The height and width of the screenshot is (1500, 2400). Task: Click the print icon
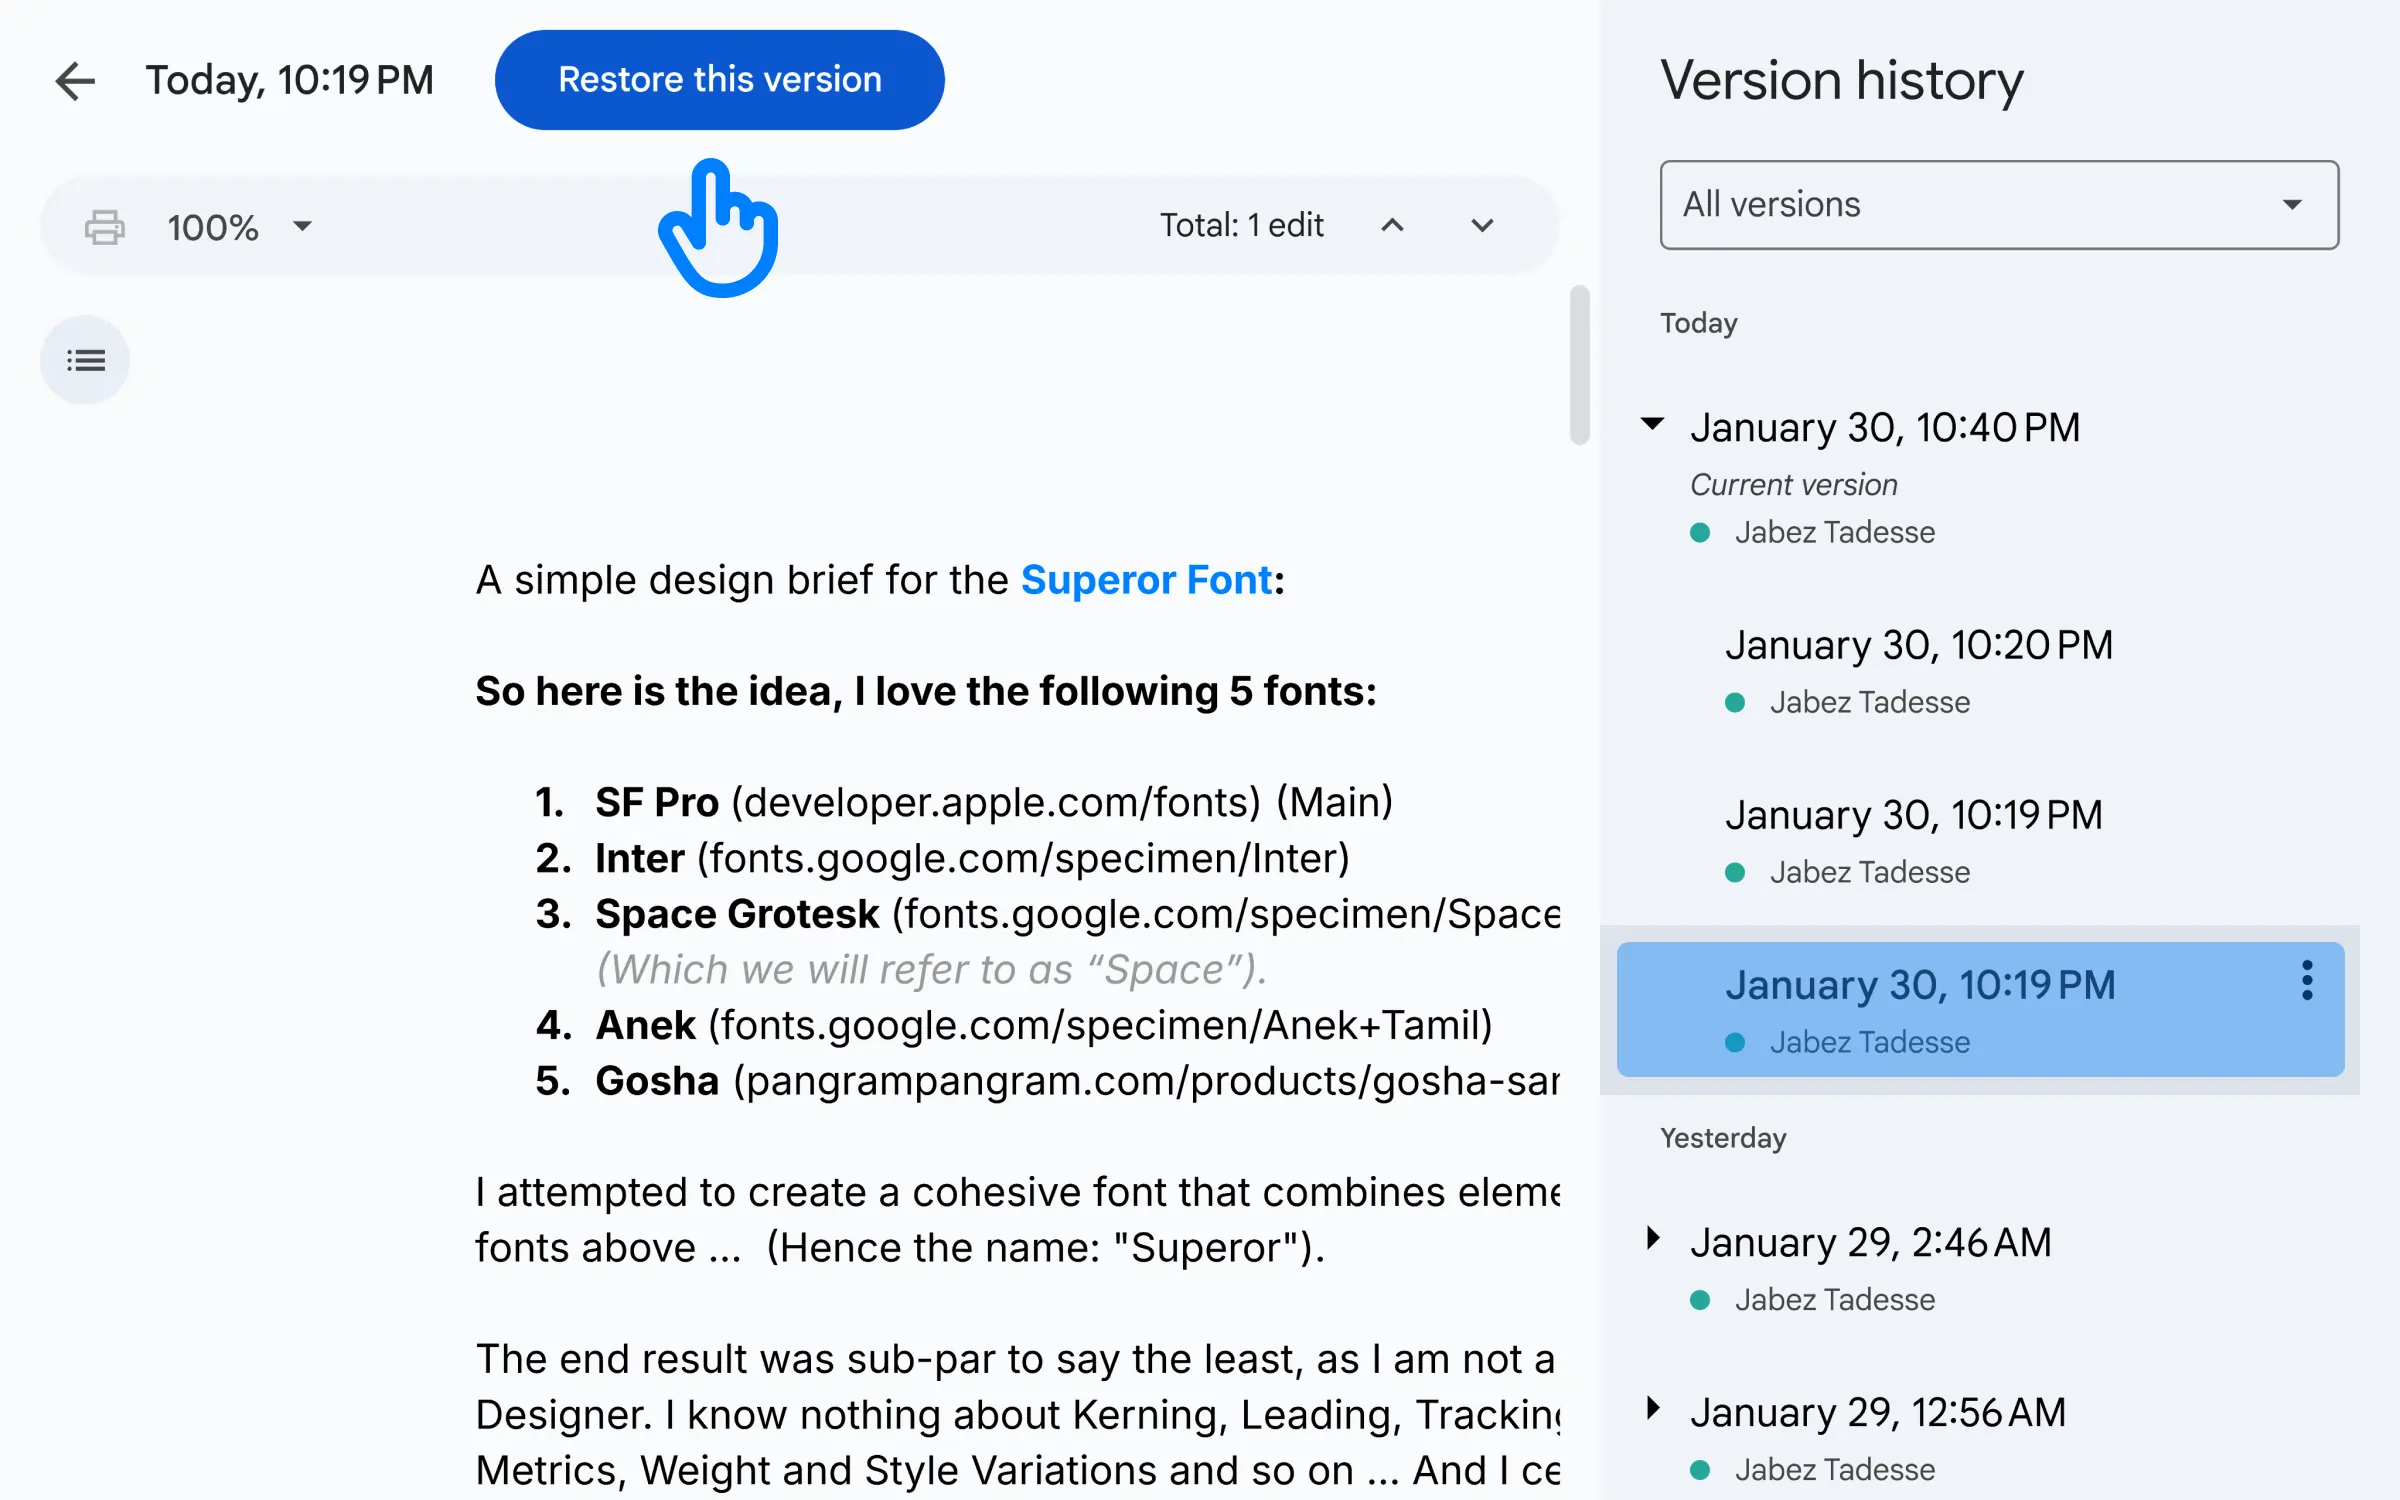[x=104, y=225]
